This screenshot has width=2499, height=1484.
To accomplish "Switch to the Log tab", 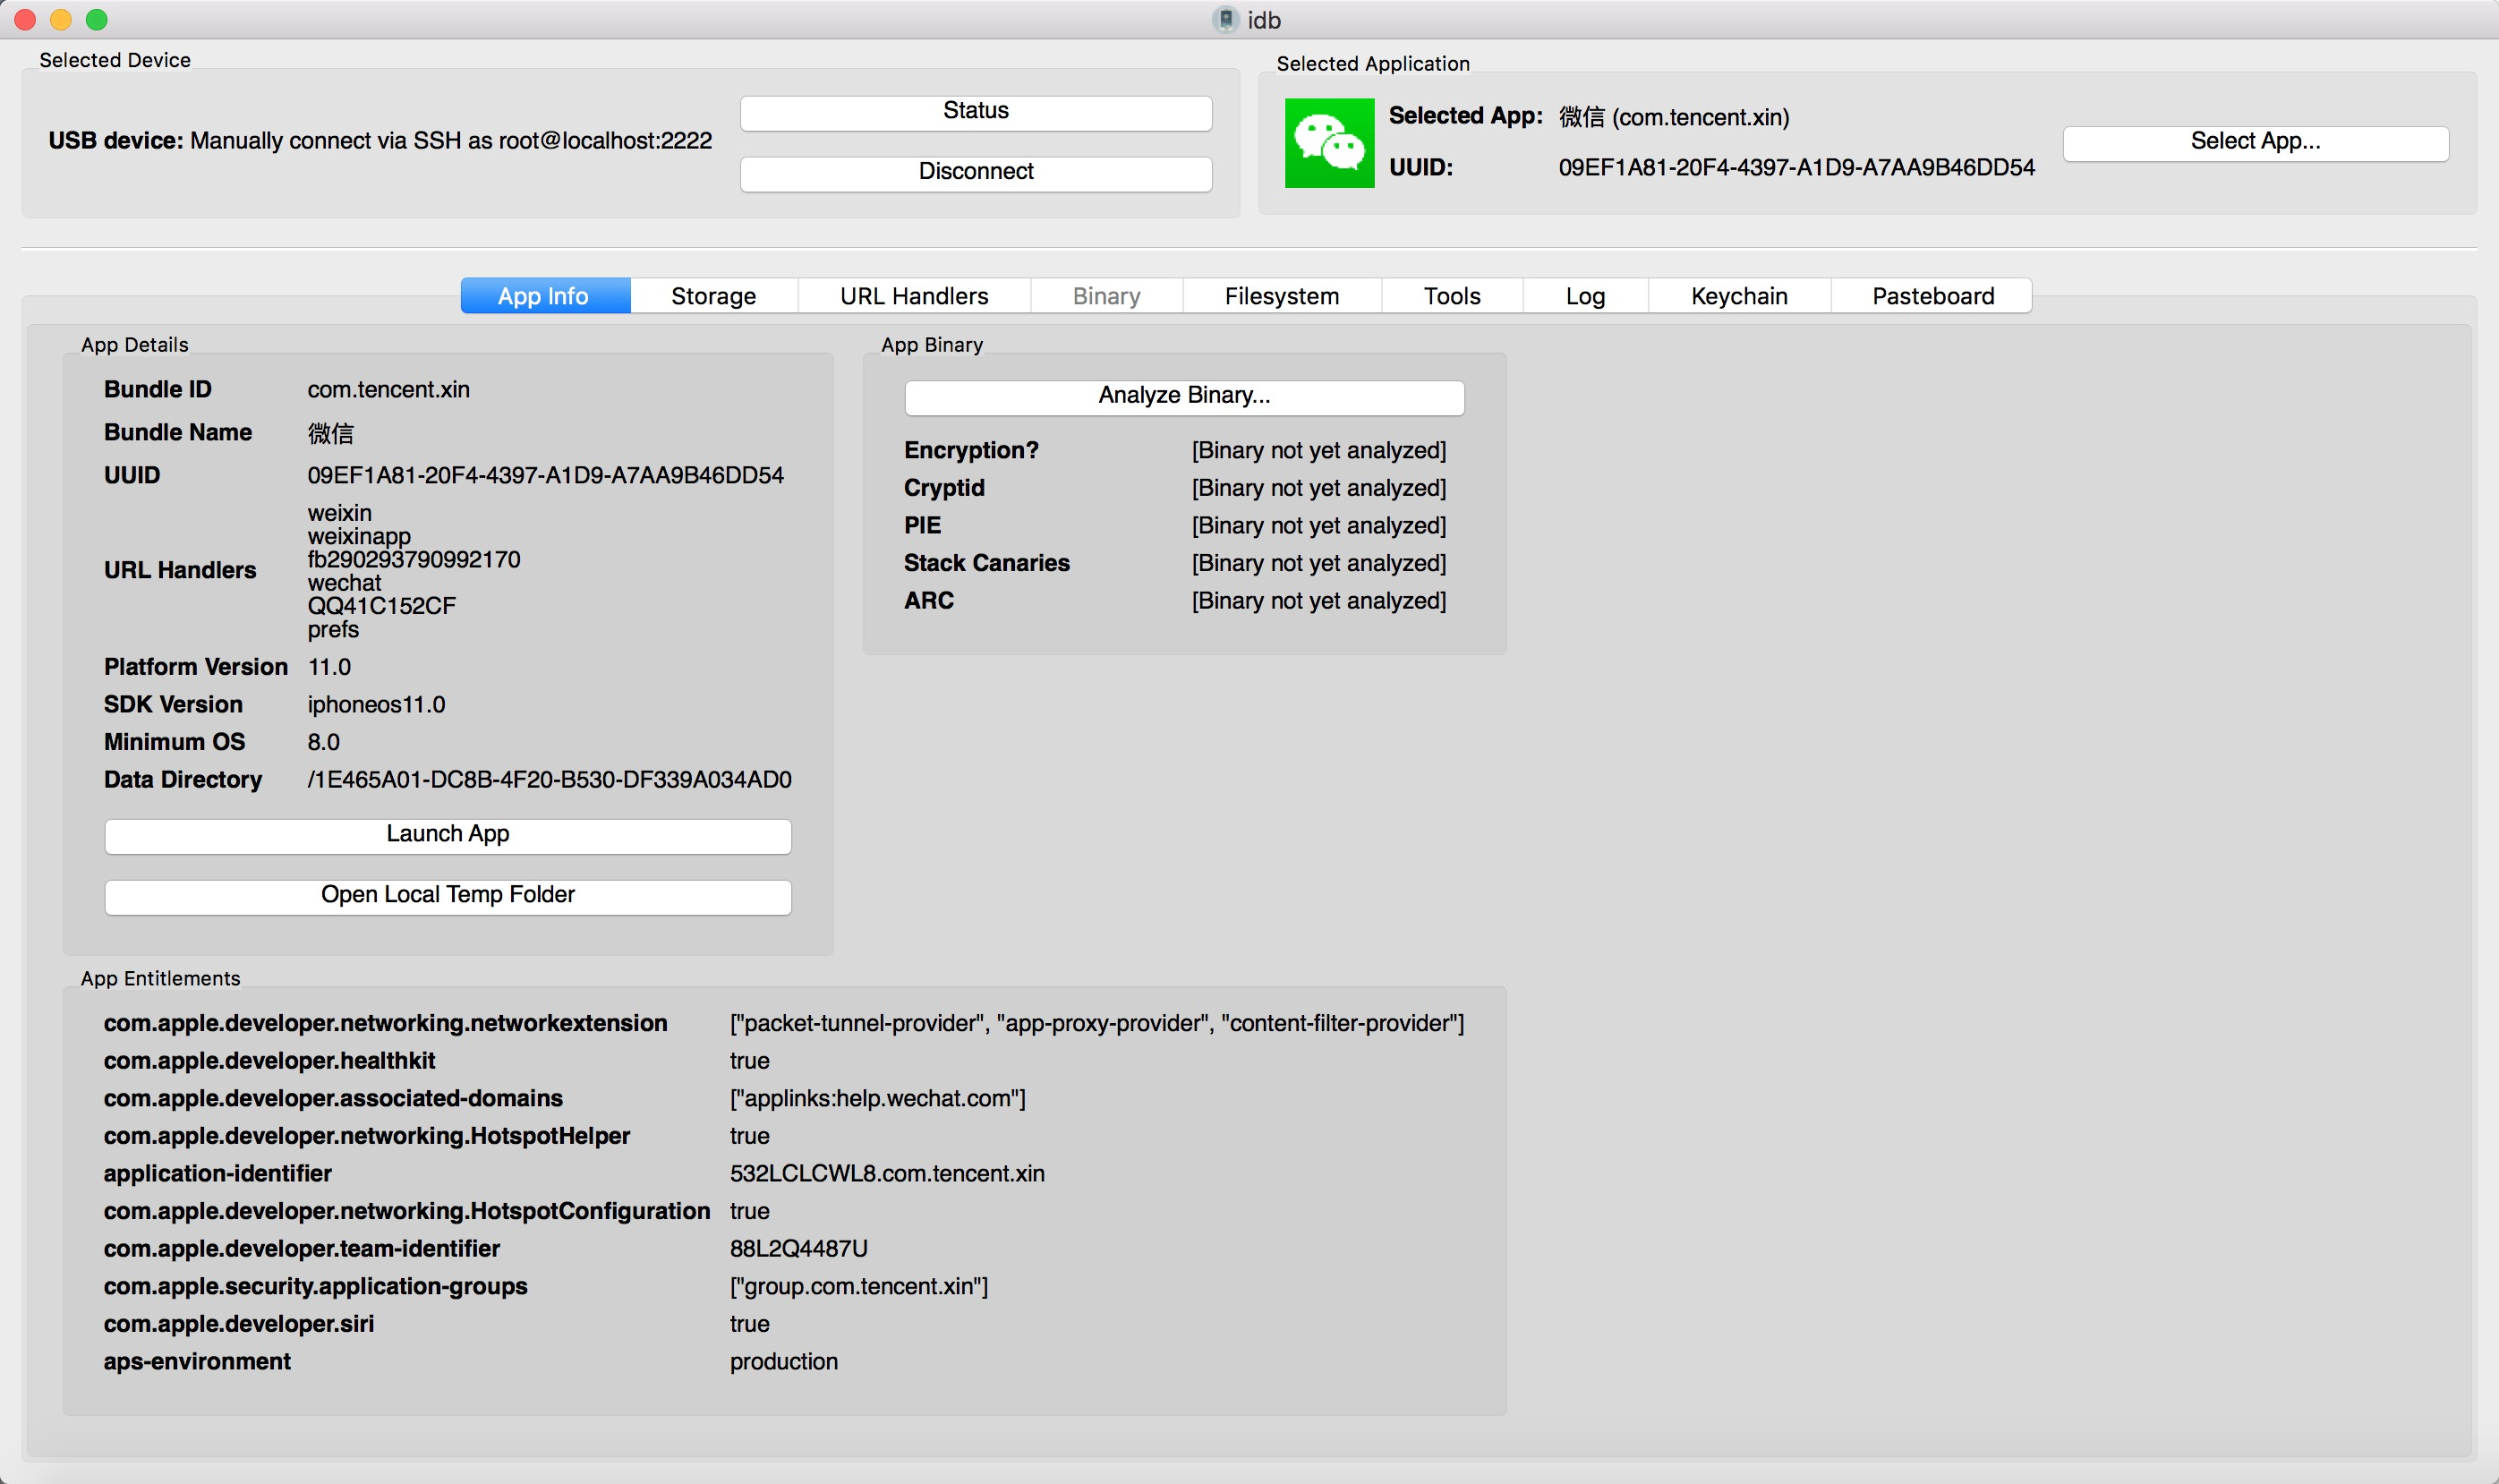I will [1585, 296].
